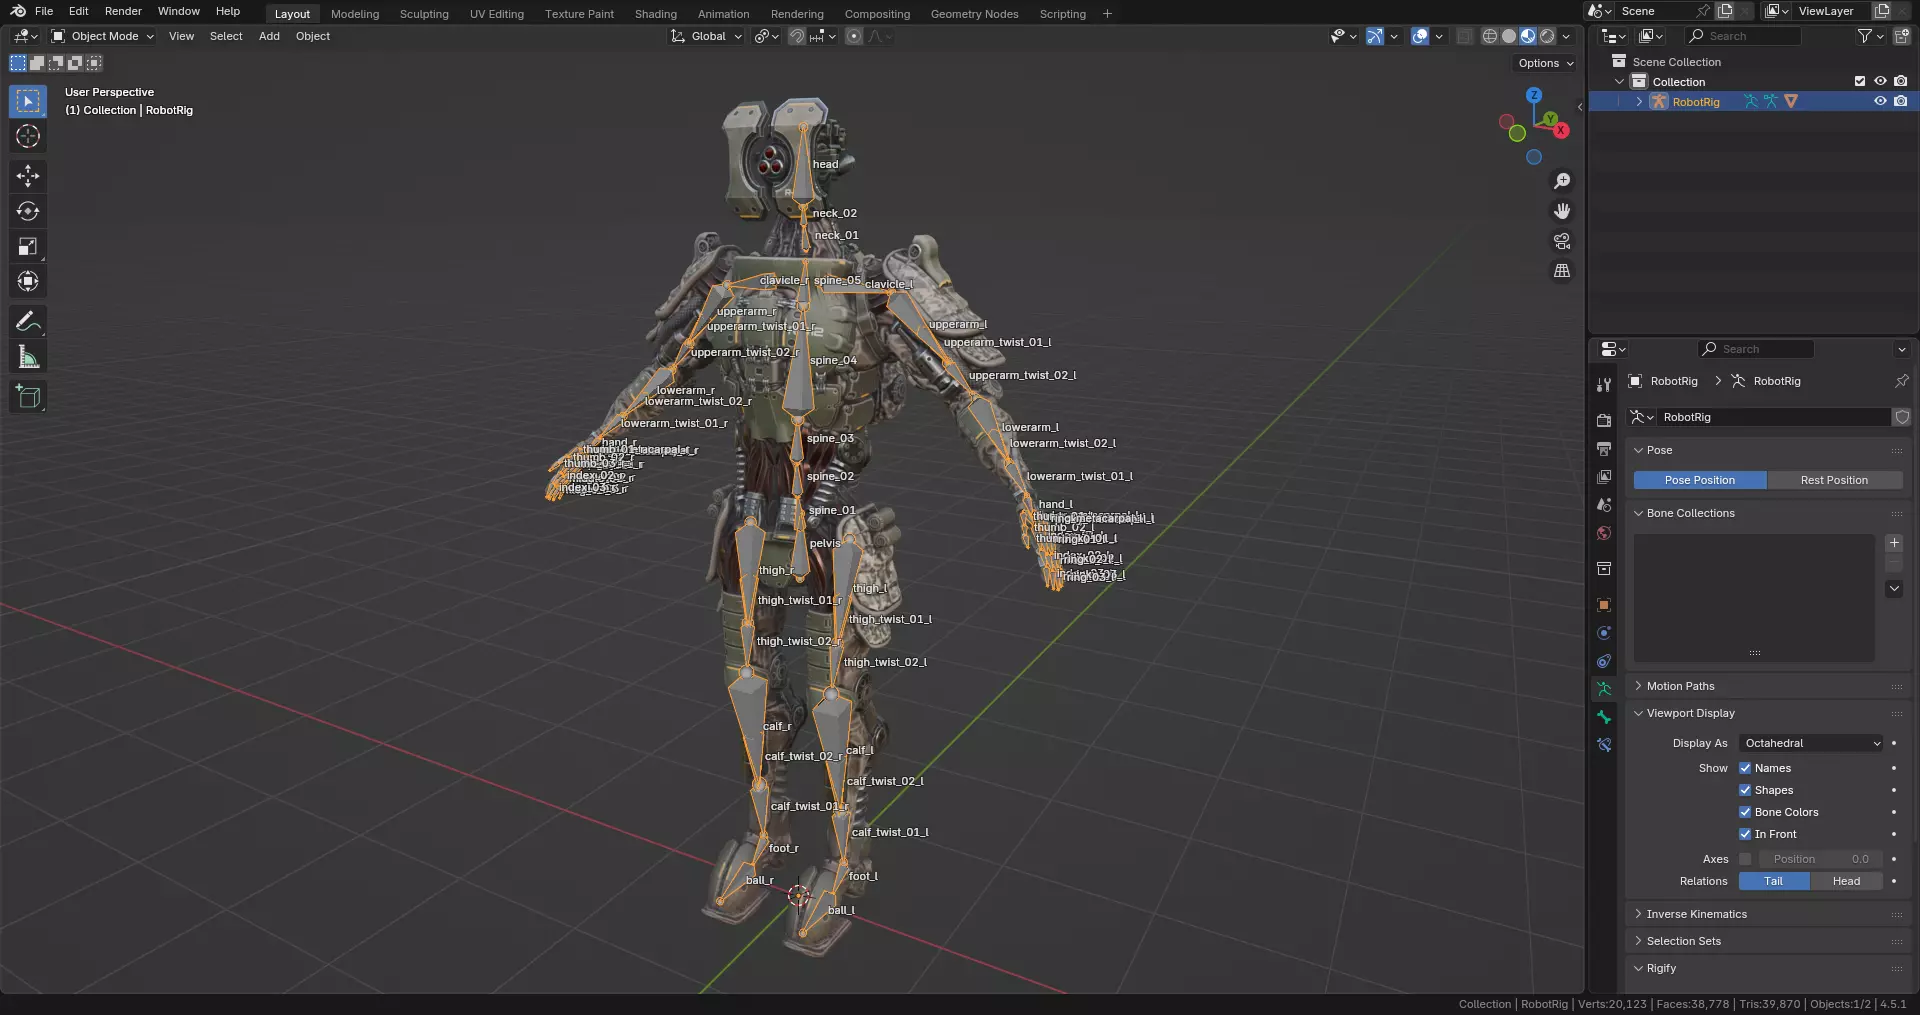Click the Rest Position button
This screenshot has height=1015, width=1920.
[x=1834, y=480]
